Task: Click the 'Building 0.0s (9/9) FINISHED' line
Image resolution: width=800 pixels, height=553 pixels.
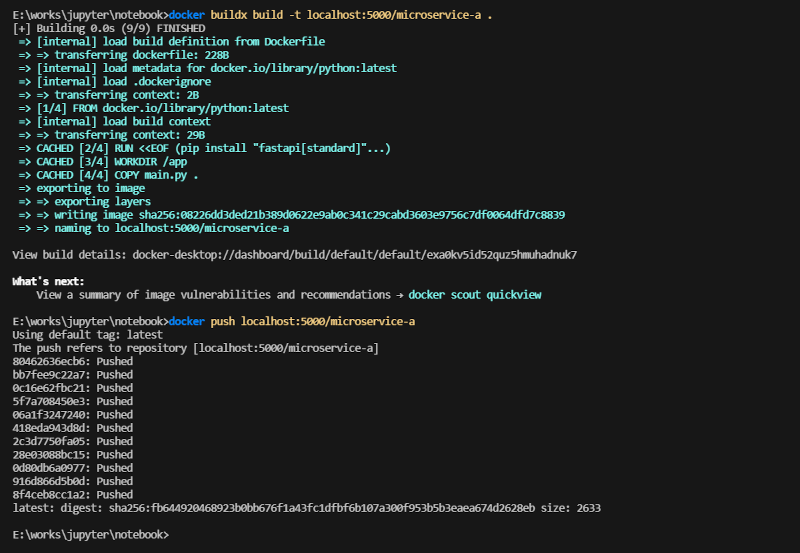Action: click(109, 28)
